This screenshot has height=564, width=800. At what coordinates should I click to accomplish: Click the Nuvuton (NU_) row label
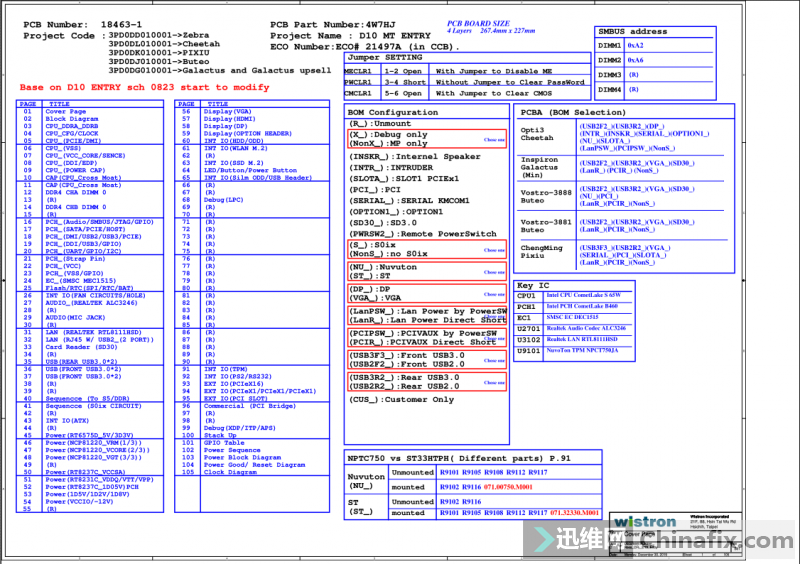click(x=366, y=481)
